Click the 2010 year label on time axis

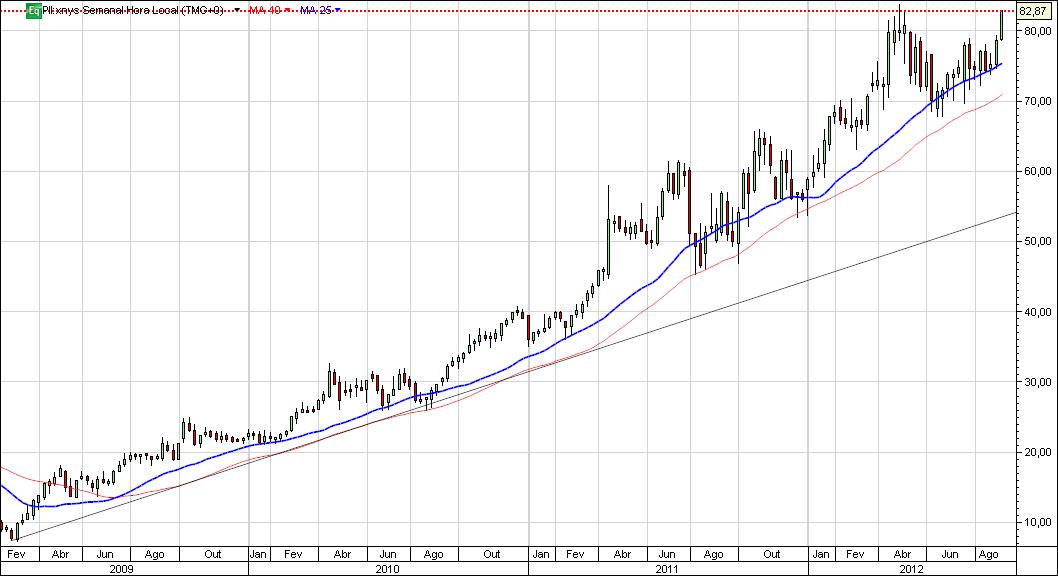pyautogui.click(x=387, y=569)
